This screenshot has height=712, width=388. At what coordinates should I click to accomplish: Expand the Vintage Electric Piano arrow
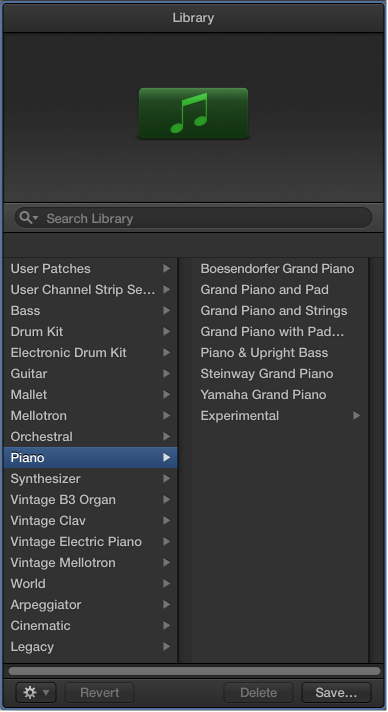(x=167, y=541)
